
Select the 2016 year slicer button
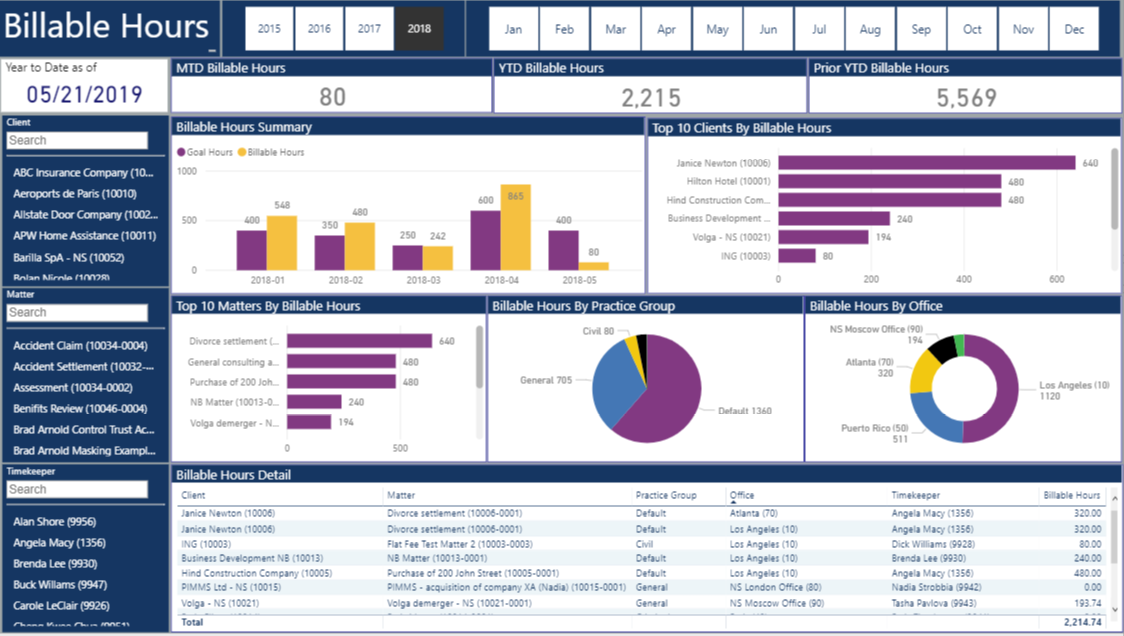(319, 29)
